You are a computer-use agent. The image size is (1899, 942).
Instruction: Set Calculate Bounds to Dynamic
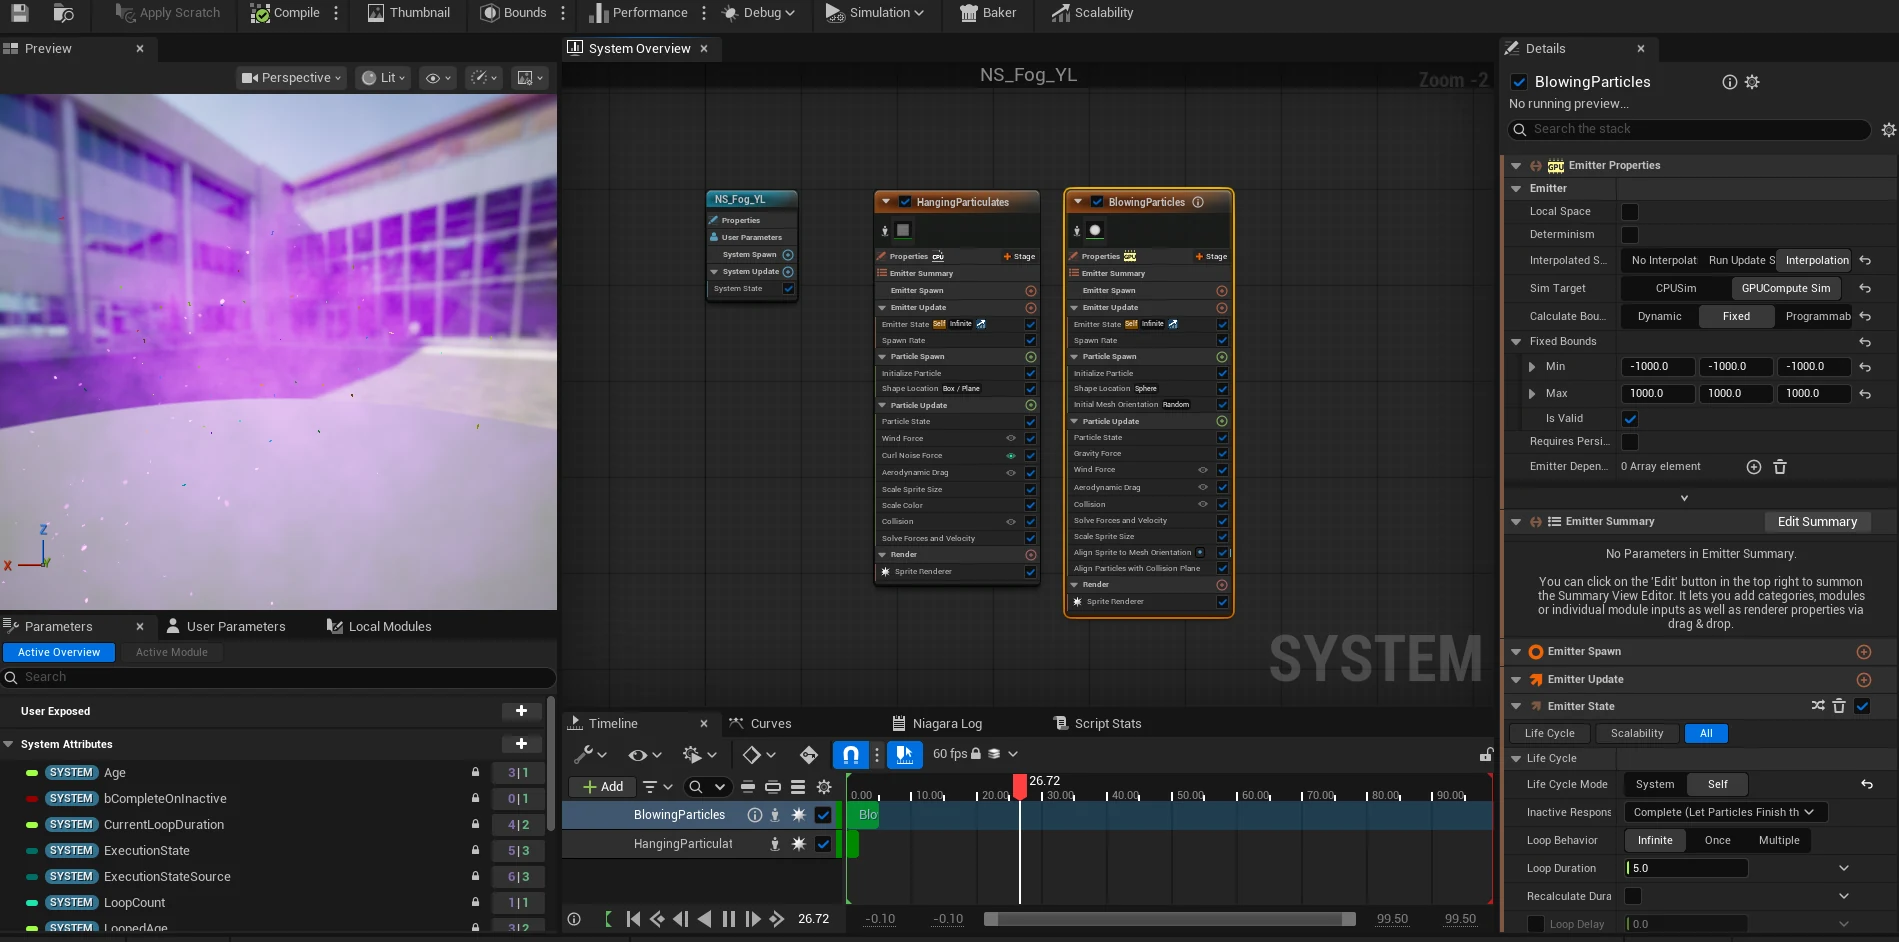coord(1660,317)
